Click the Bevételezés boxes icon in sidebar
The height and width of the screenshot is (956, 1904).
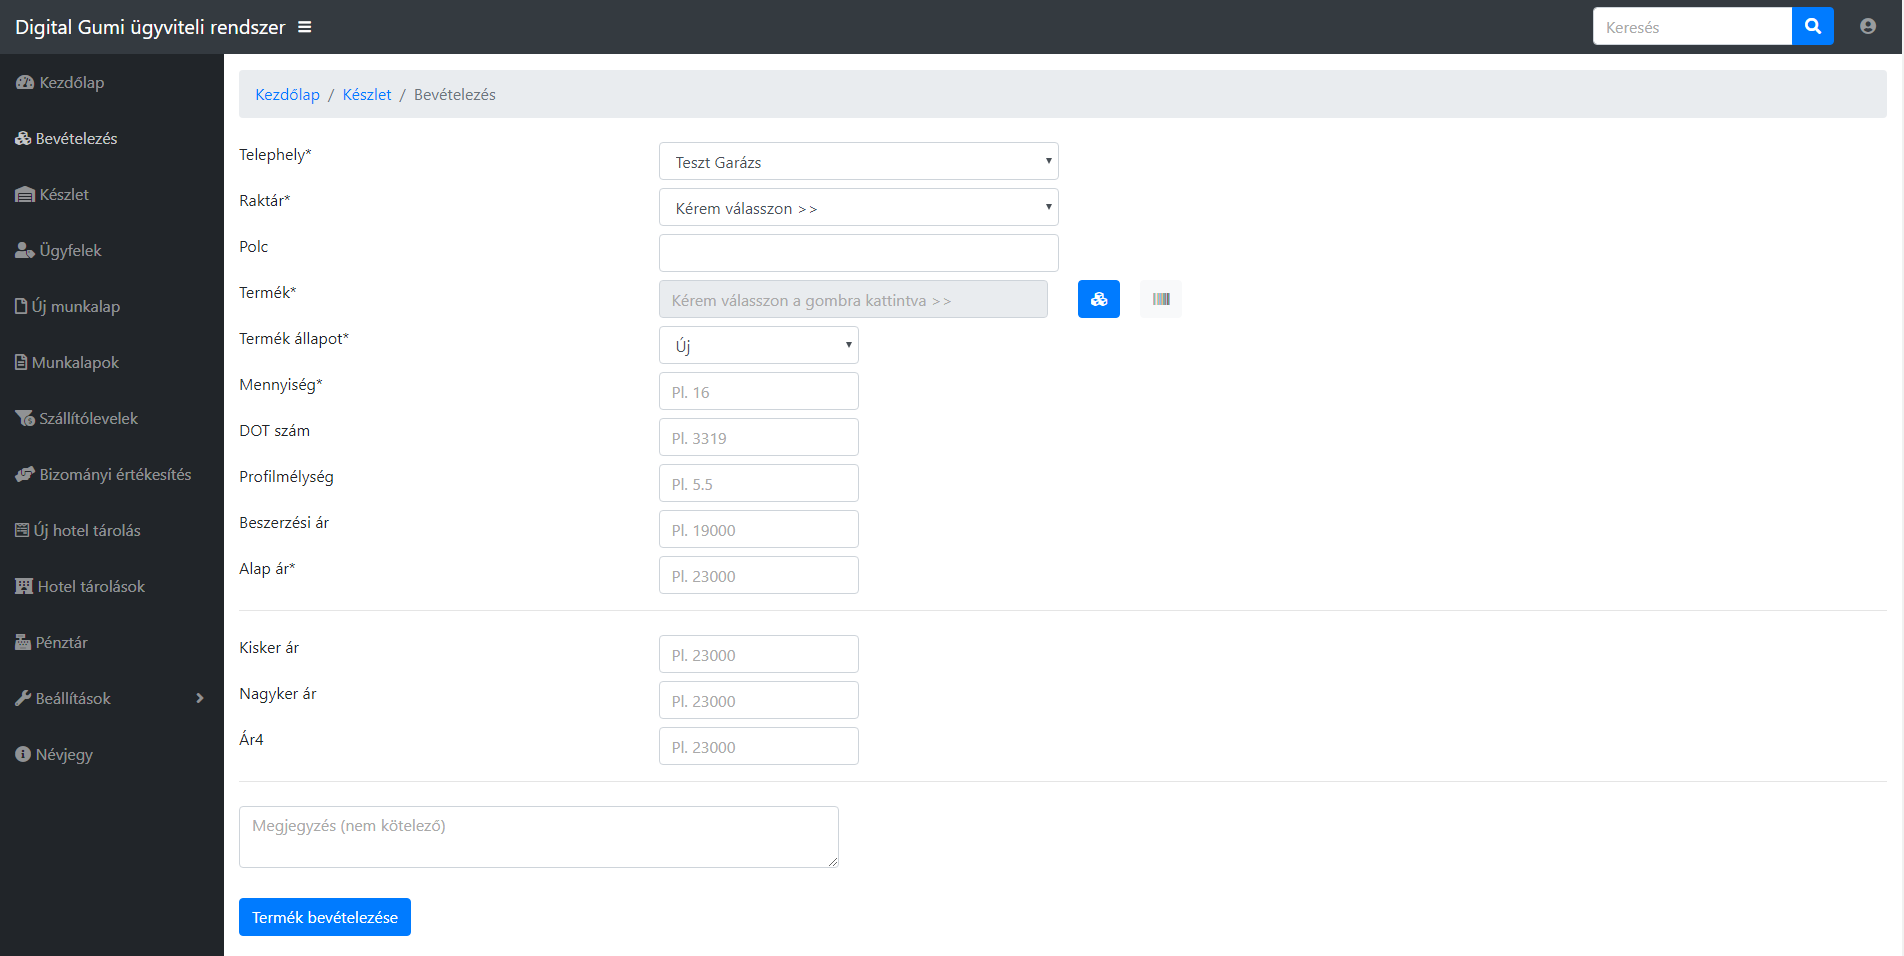(23, 139)
